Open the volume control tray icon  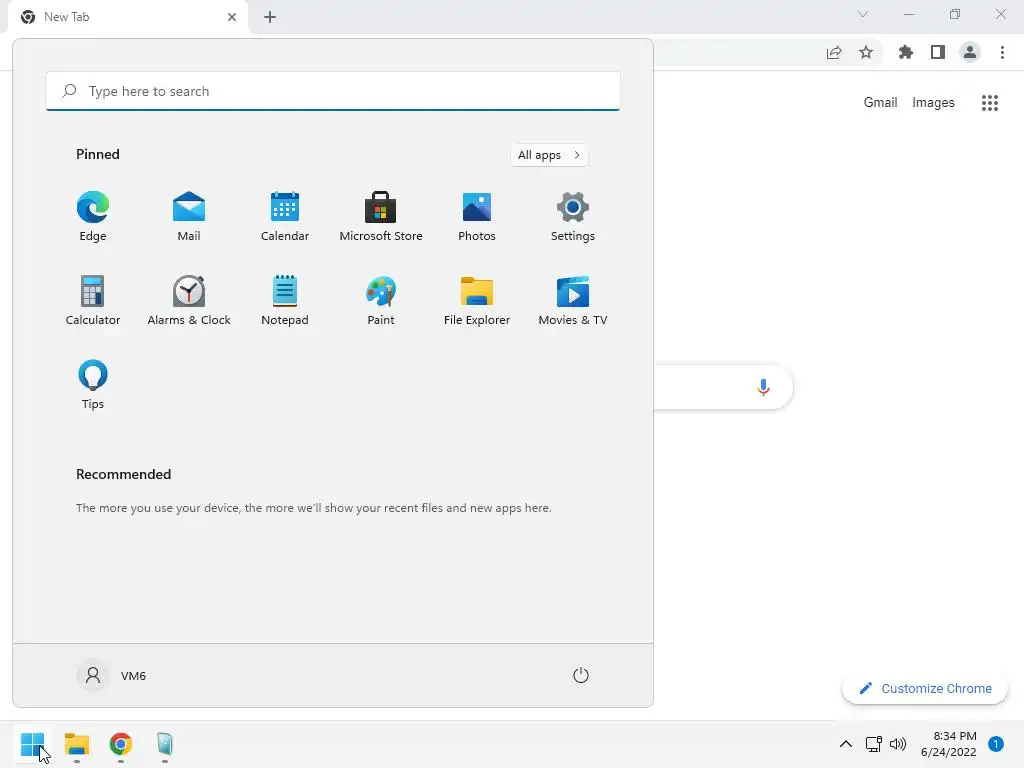click(898, 744)
